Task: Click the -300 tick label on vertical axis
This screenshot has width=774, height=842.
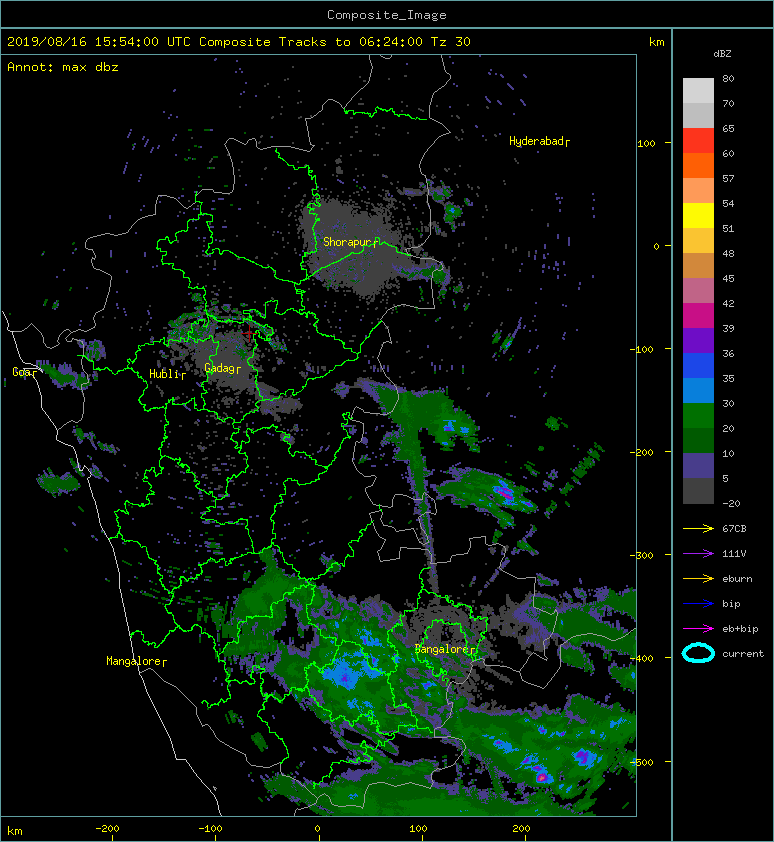Action: point(641,555)
